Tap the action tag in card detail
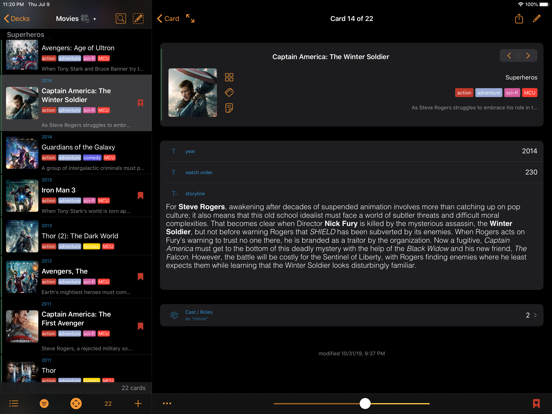The image size is (552, 414). [464, 93]
